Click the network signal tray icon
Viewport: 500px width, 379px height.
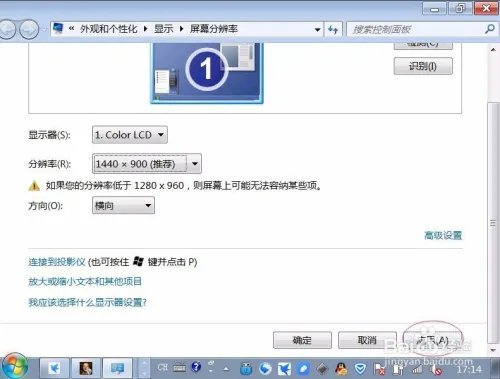coord(417,369)
